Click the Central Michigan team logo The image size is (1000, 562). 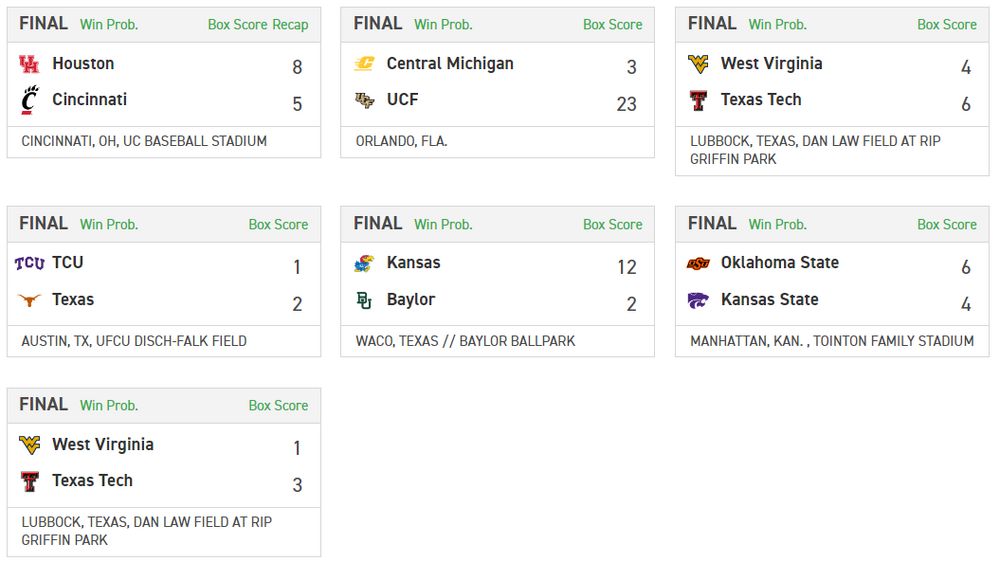pos(364,64)
